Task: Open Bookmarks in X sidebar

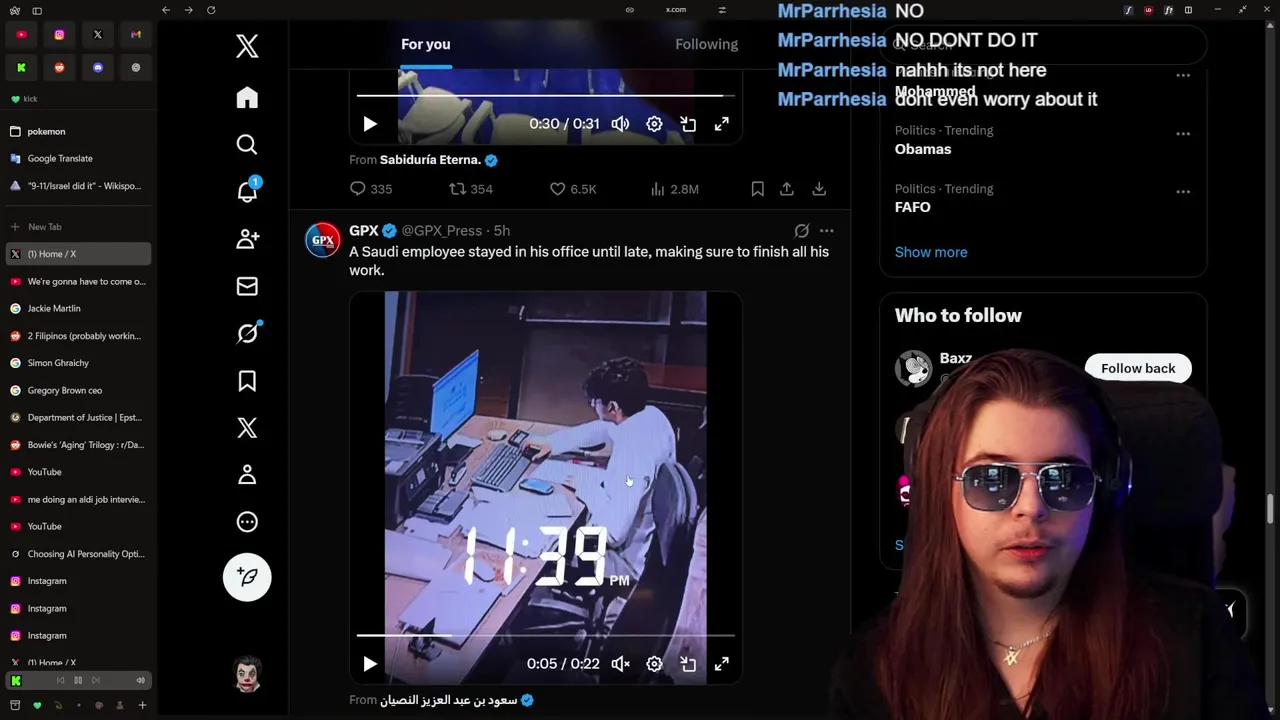Action: [x=247, y=381]
